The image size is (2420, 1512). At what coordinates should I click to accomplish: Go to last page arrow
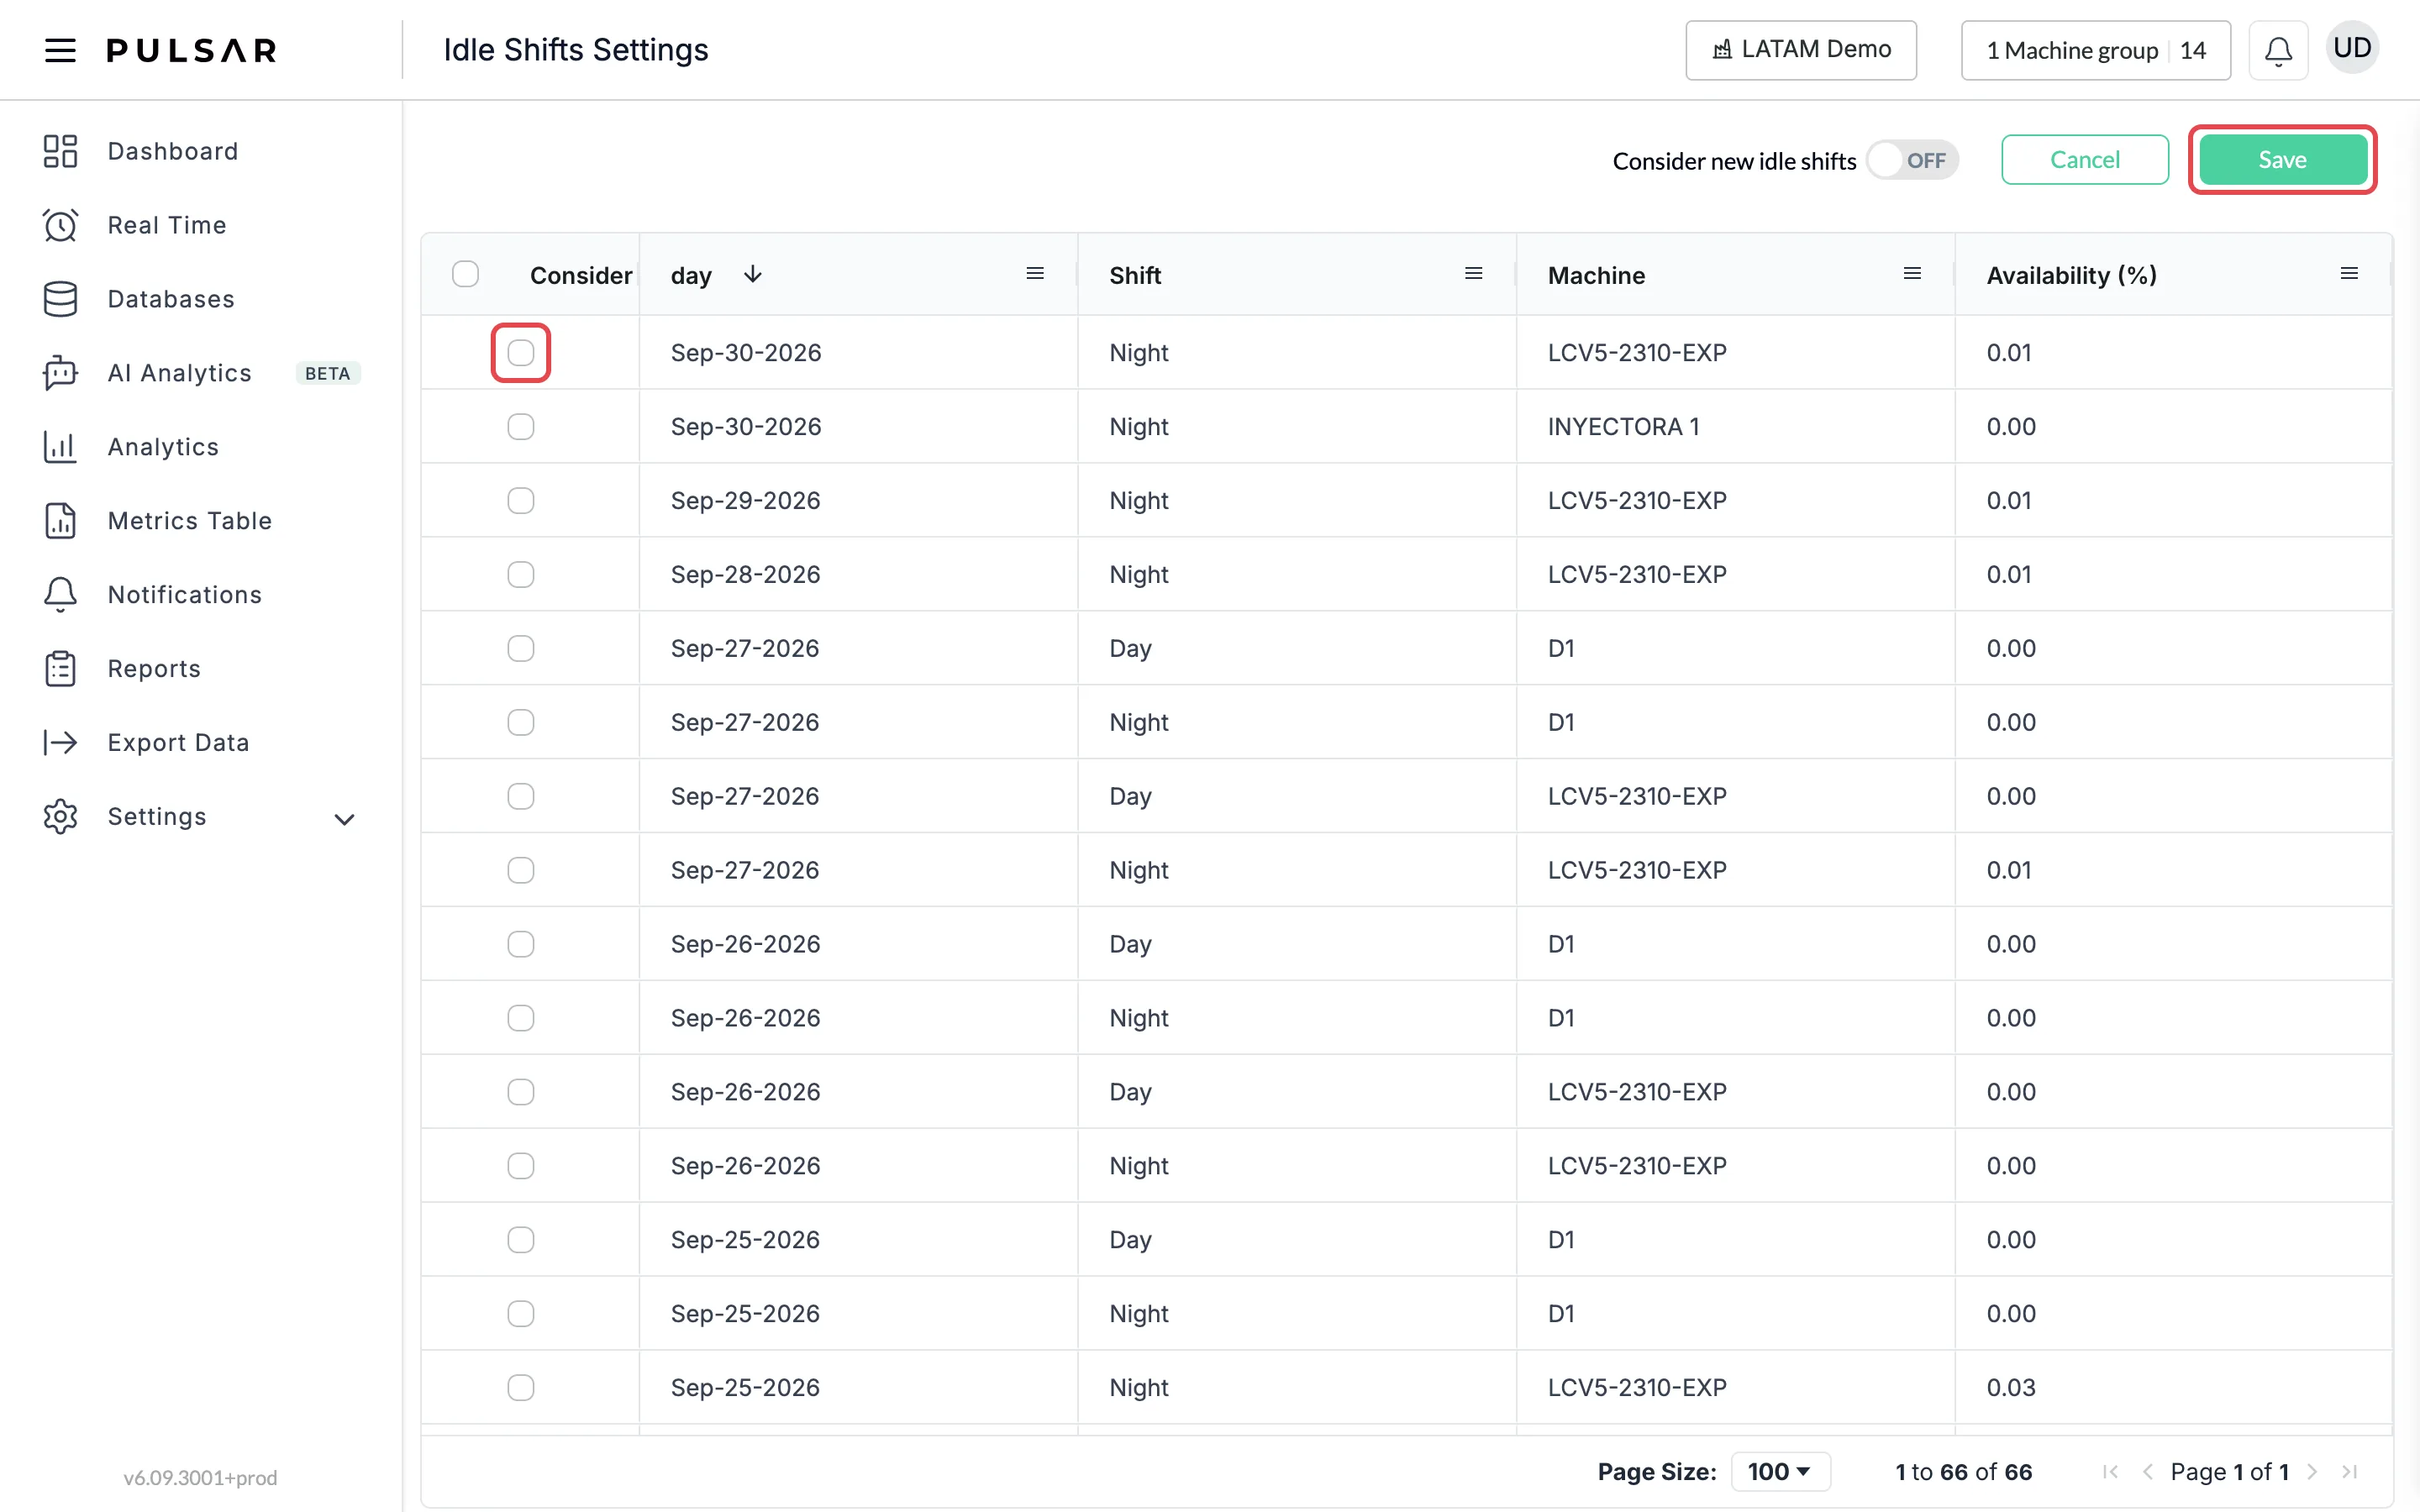tap(2350, 1472)
